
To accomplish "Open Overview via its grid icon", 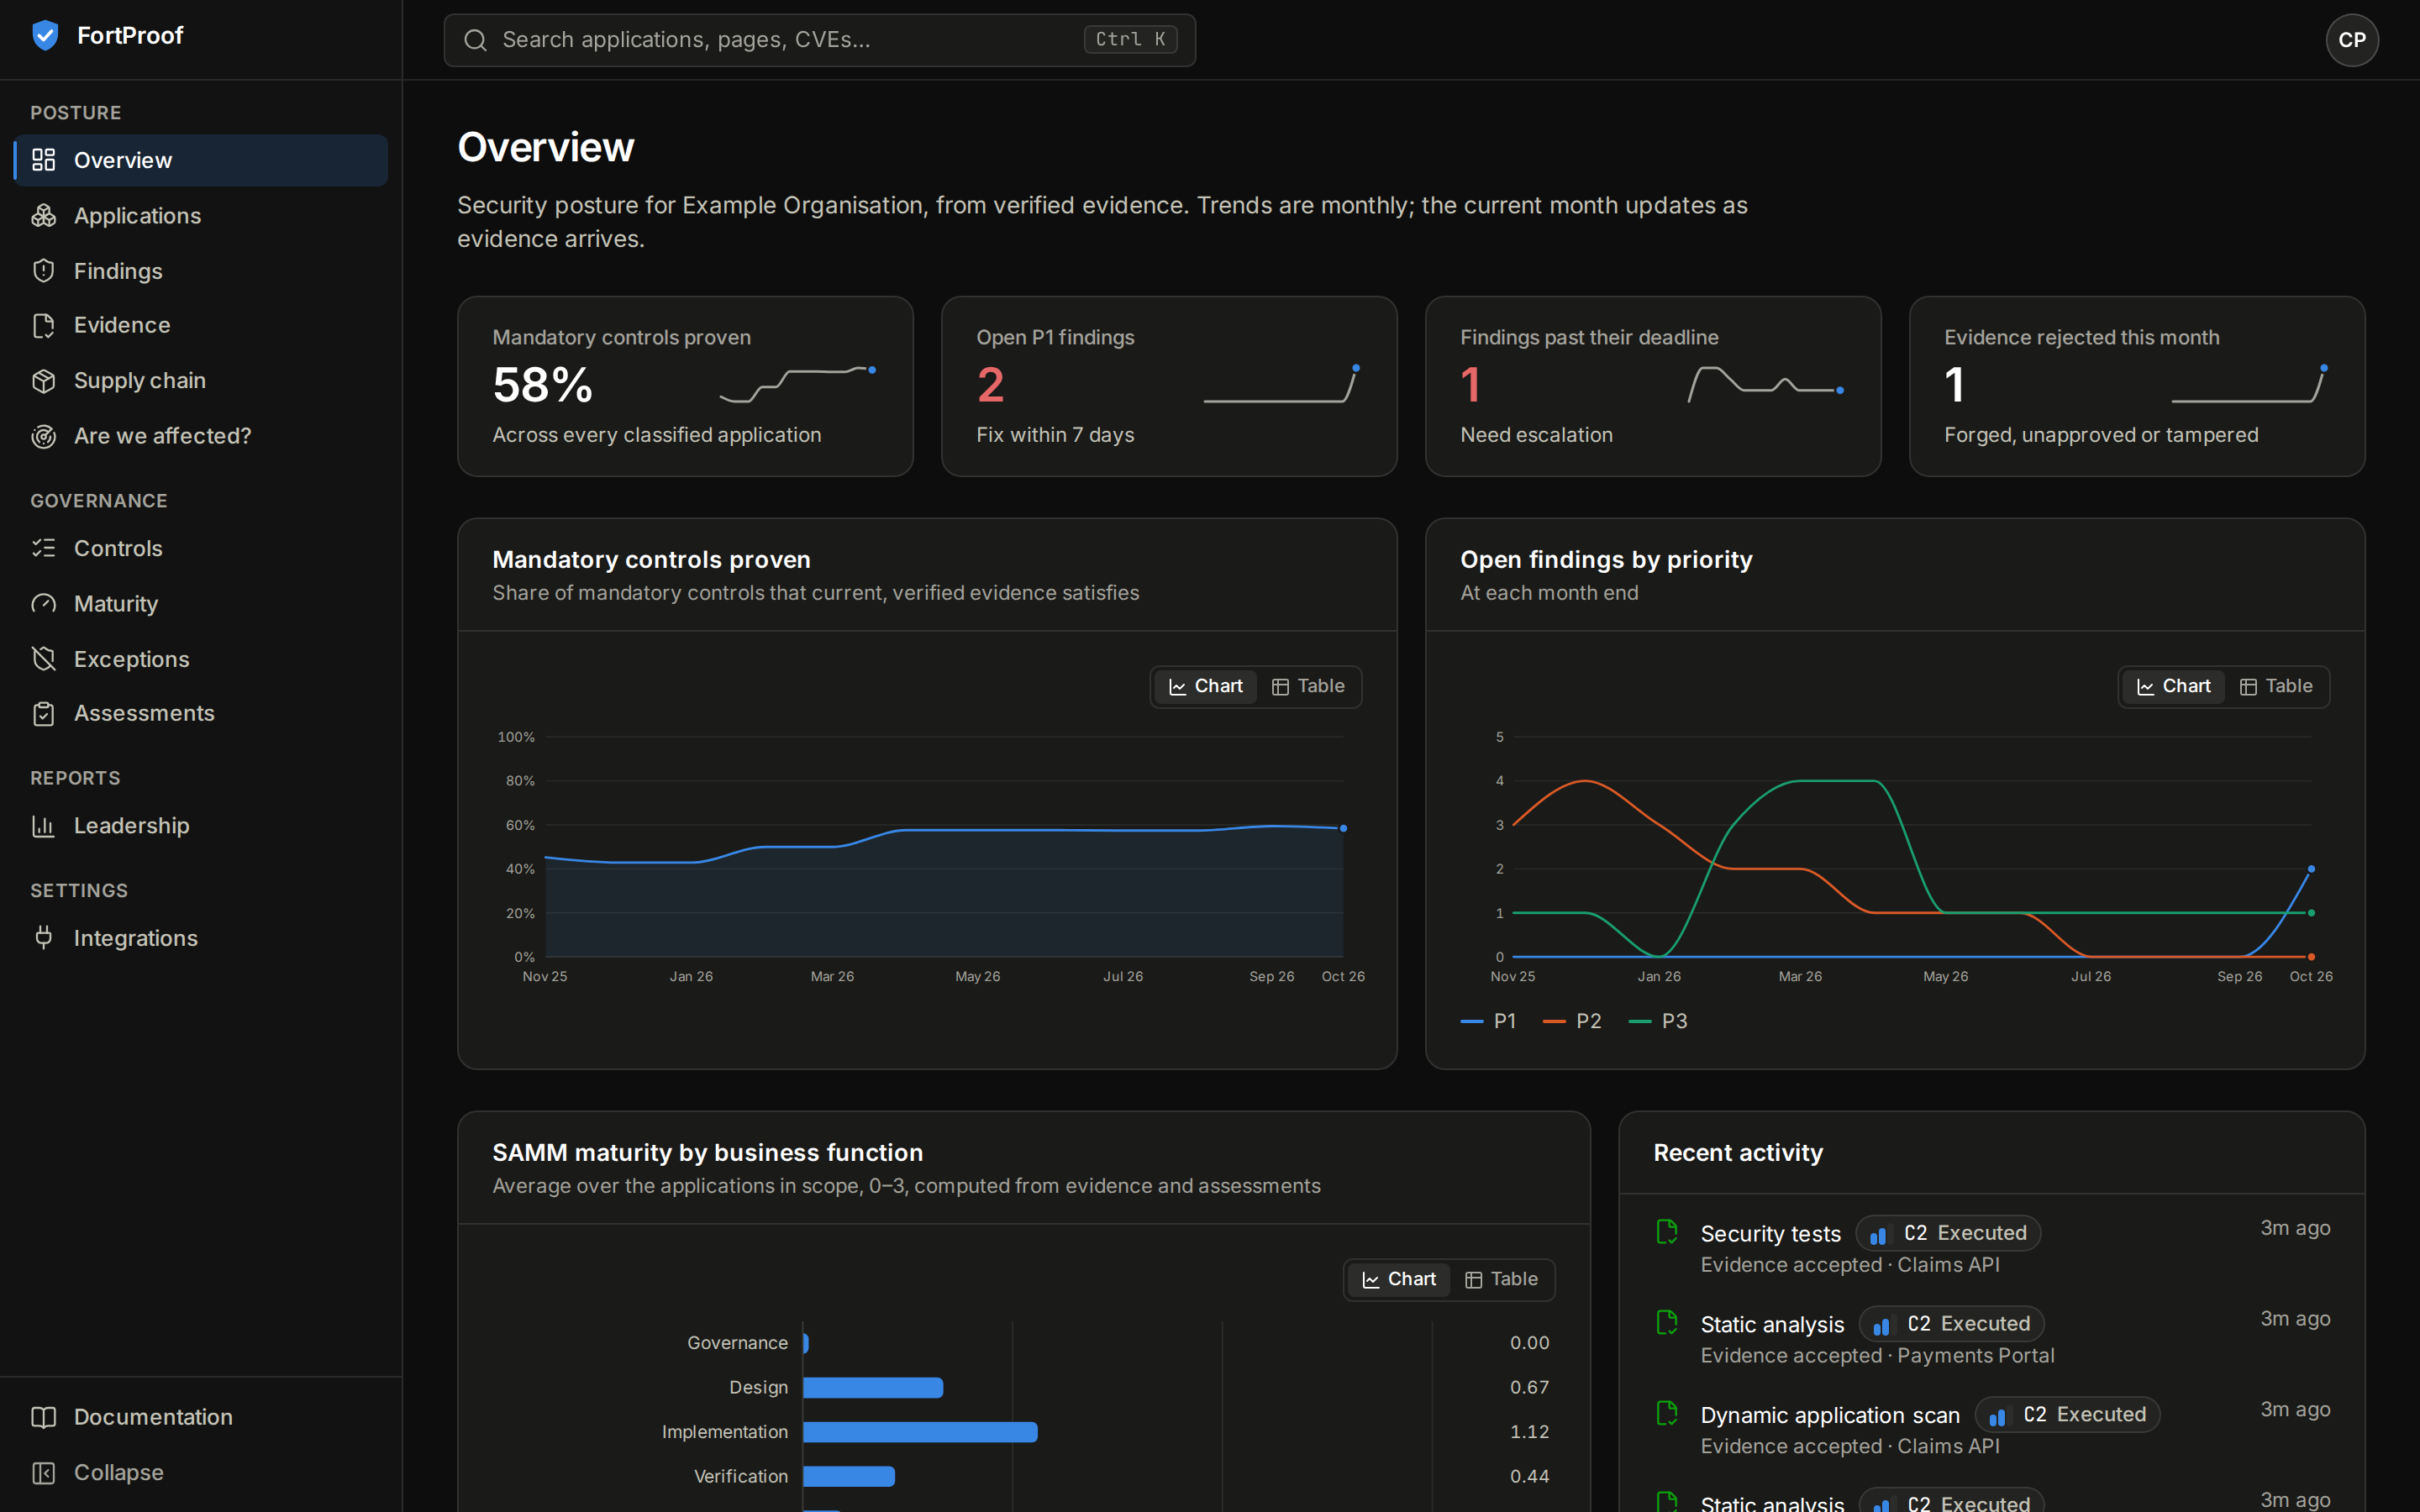I will pos(43,160).
